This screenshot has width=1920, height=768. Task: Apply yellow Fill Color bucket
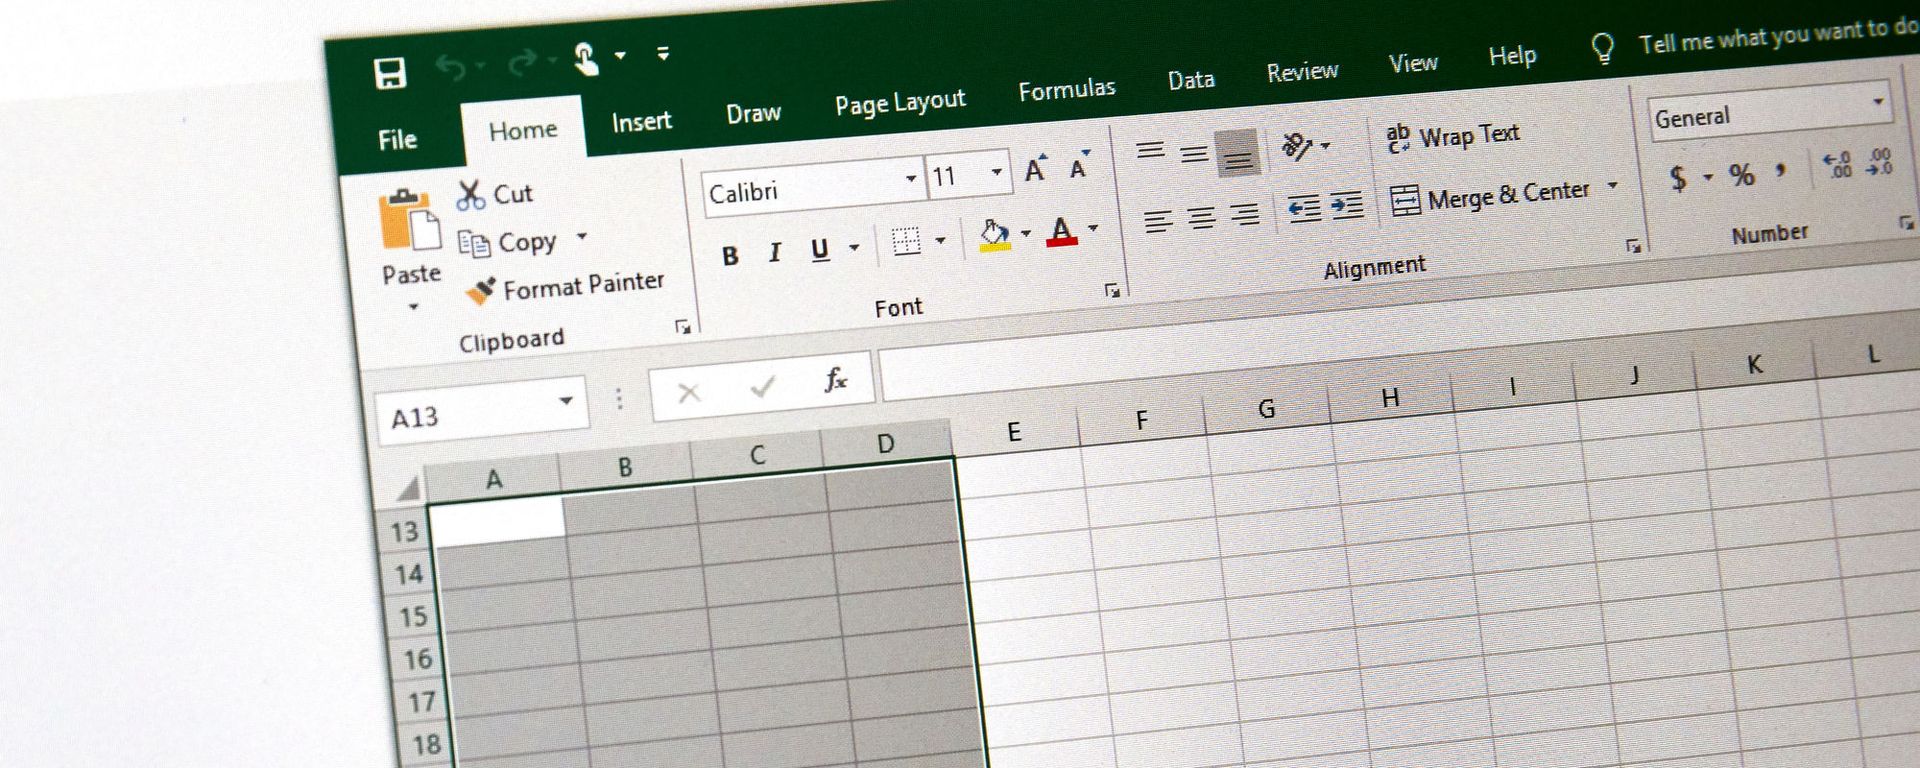point(995,235)
